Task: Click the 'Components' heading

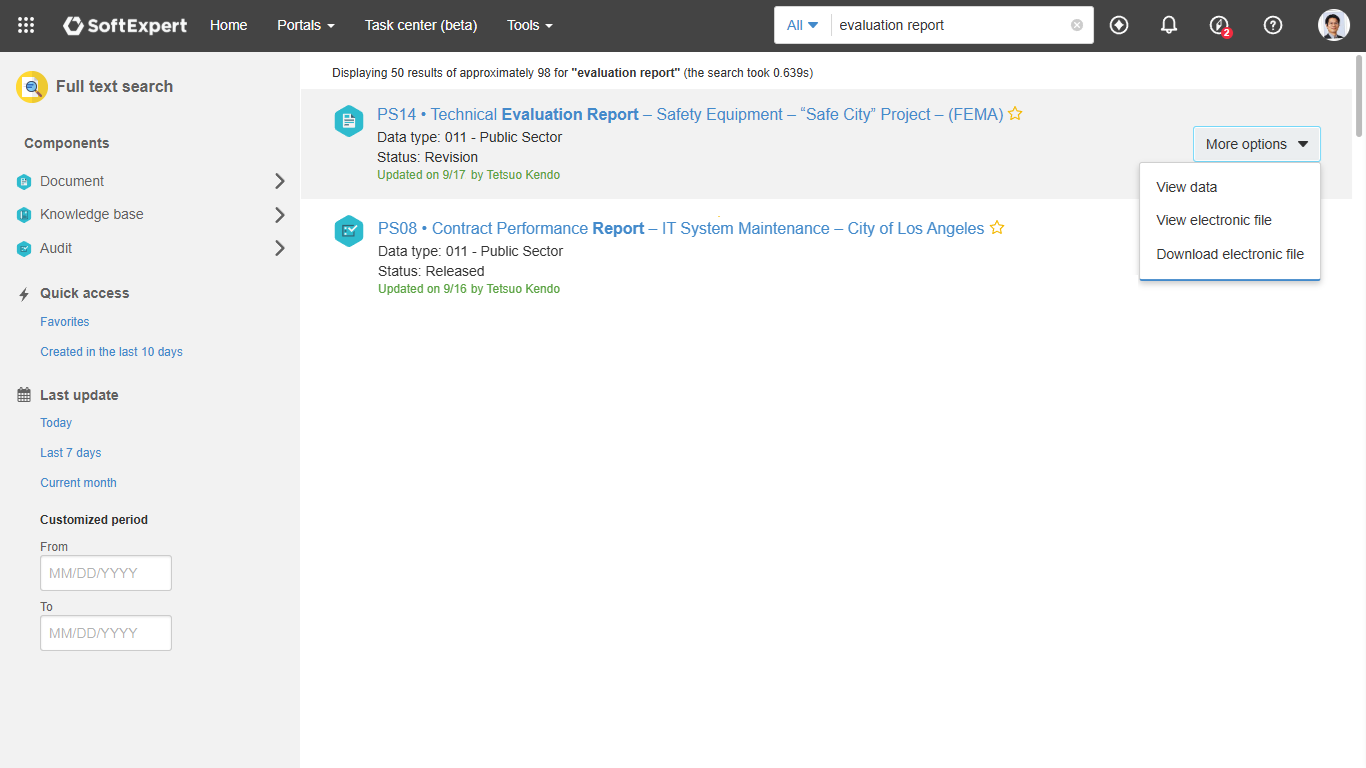Action: [67, 143]
